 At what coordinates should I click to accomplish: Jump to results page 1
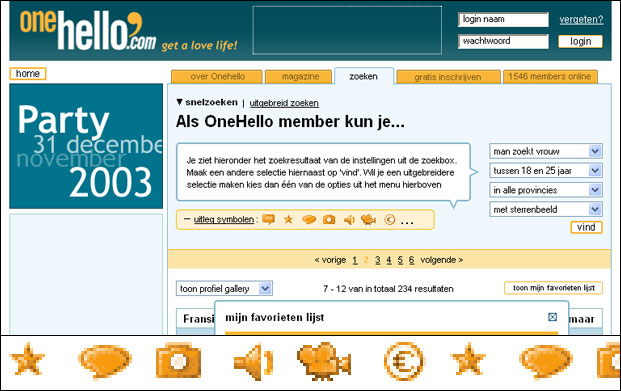point(355,260)
